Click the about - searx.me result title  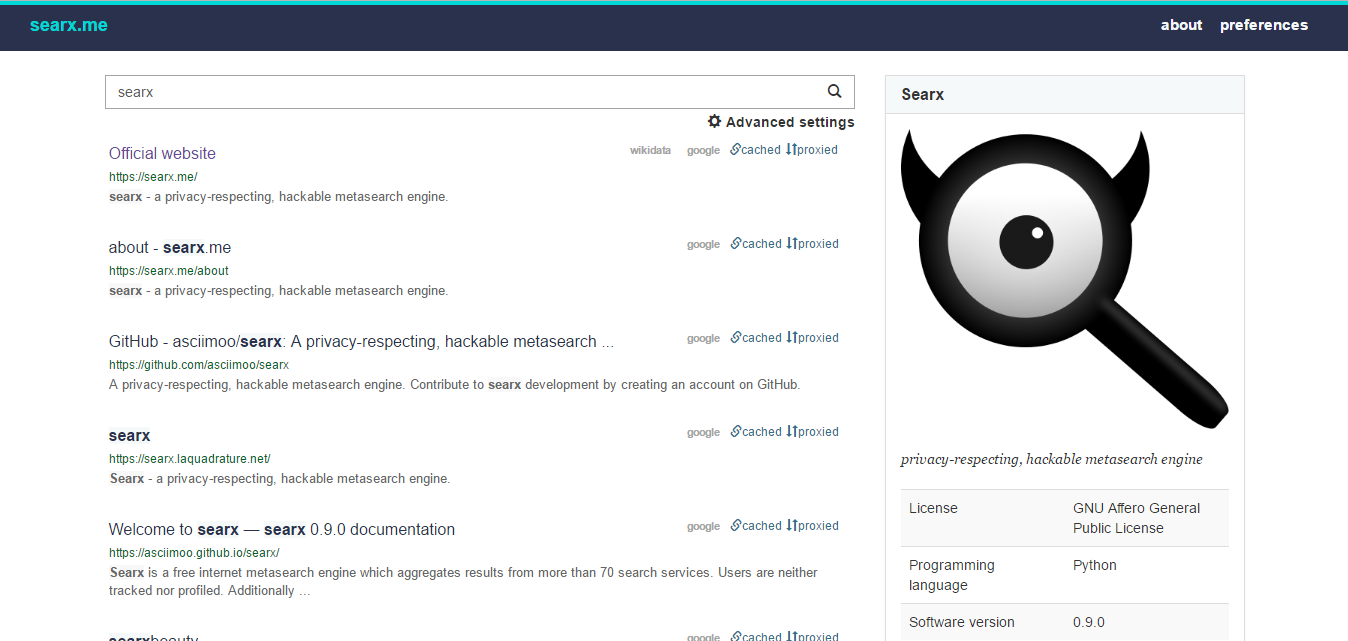[x=170, y=247]
